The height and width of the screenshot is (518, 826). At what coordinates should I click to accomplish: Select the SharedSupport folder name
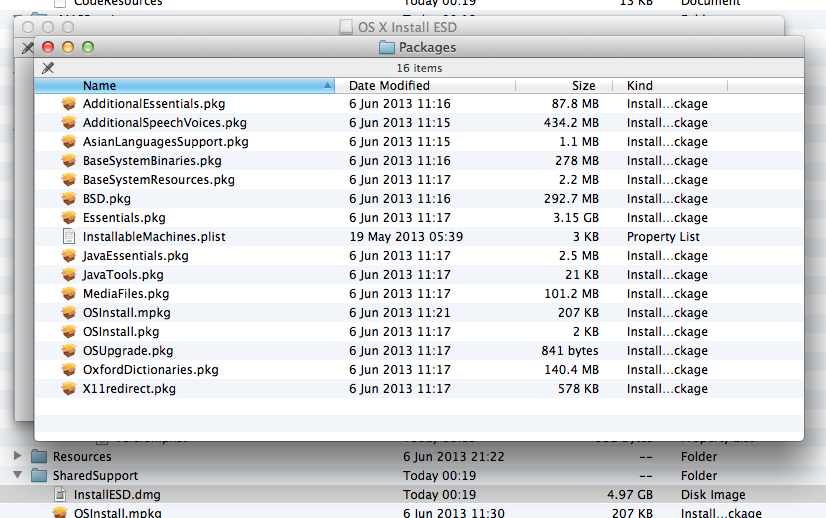point(95,475)
